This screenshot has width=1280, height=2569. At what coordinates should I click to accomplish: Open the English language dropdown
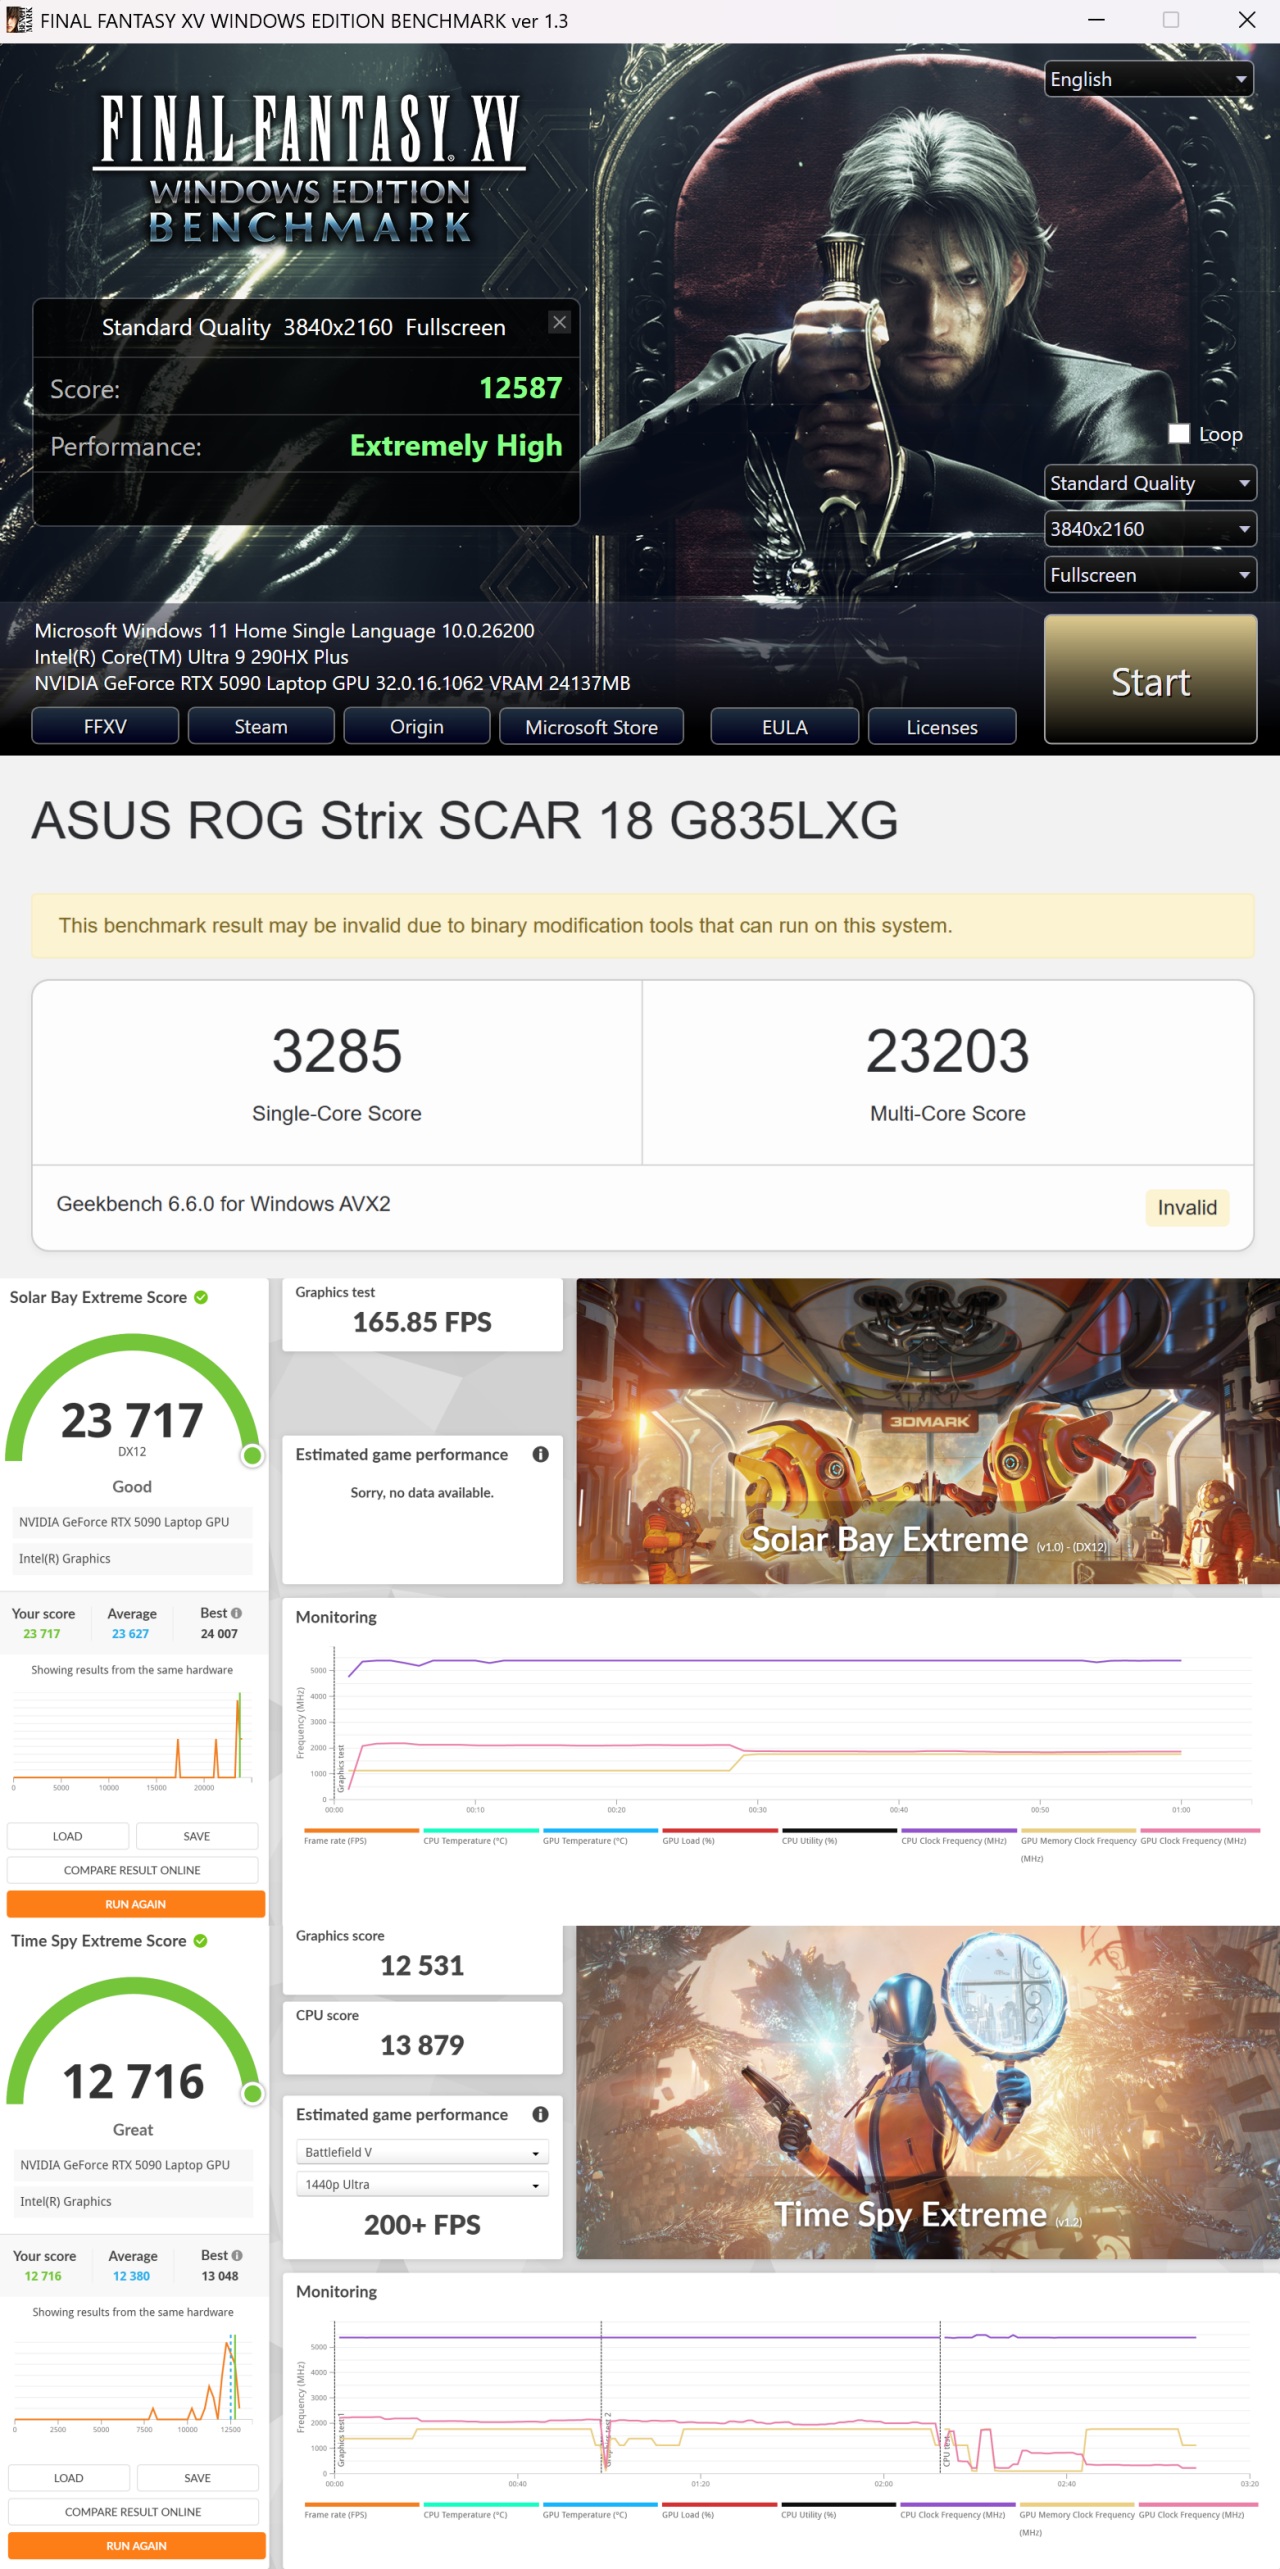1149,79
